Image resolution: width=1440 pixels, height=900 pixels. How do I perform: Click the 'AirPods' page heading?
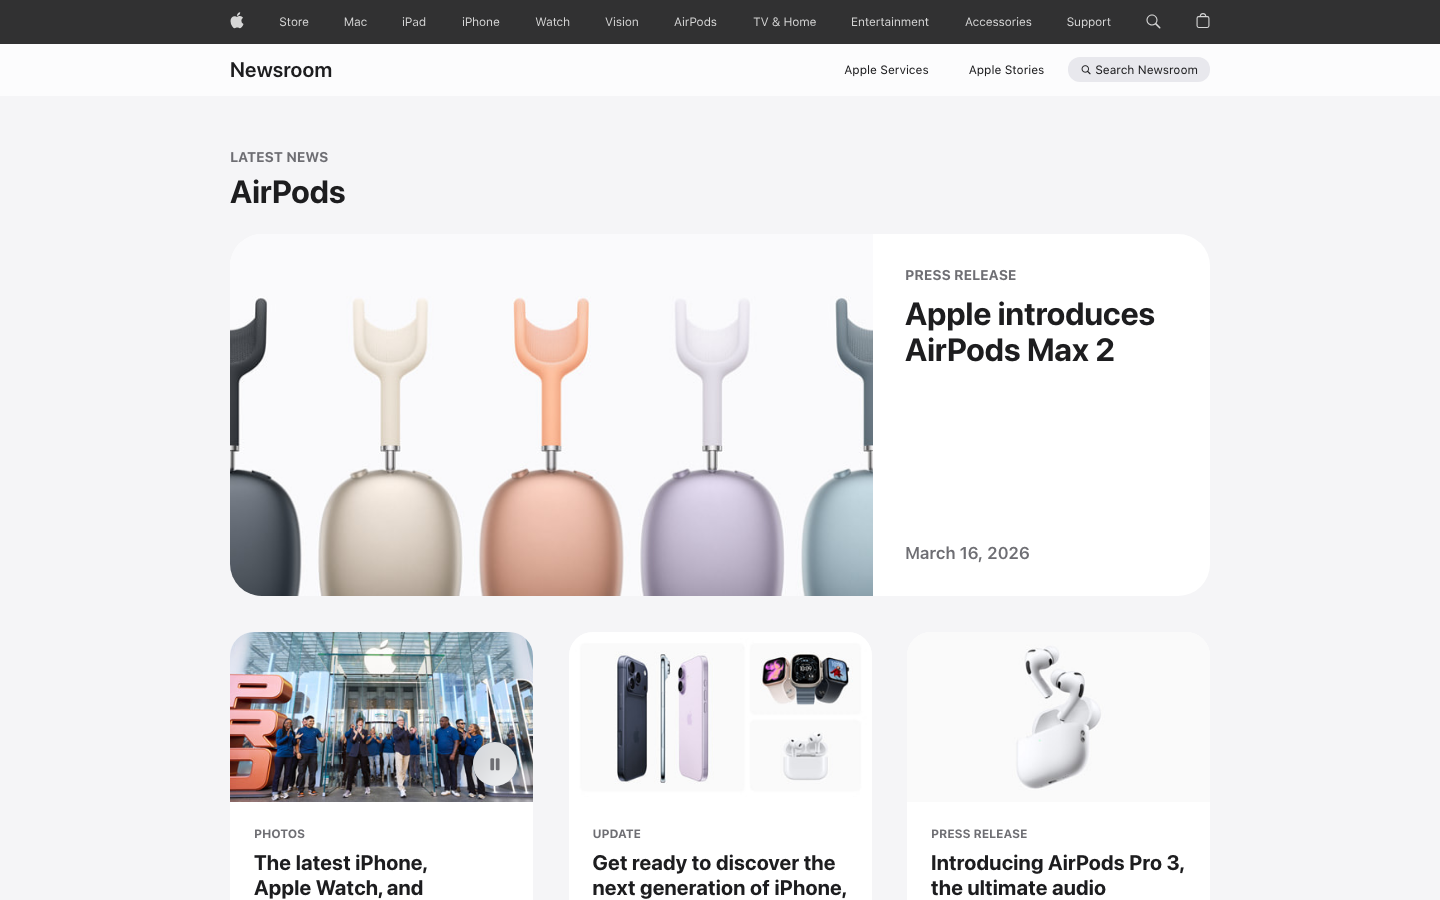(x=288, y=192)
